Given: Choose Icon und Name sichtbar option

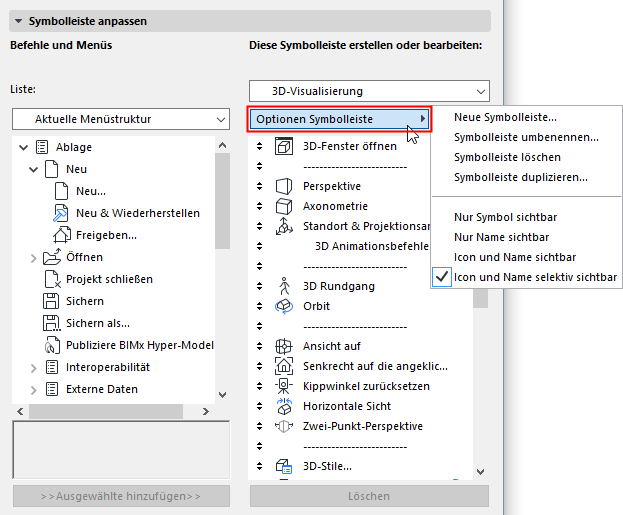Looking at the screenshot, I should pyautogui.click(x=515, y=257).
